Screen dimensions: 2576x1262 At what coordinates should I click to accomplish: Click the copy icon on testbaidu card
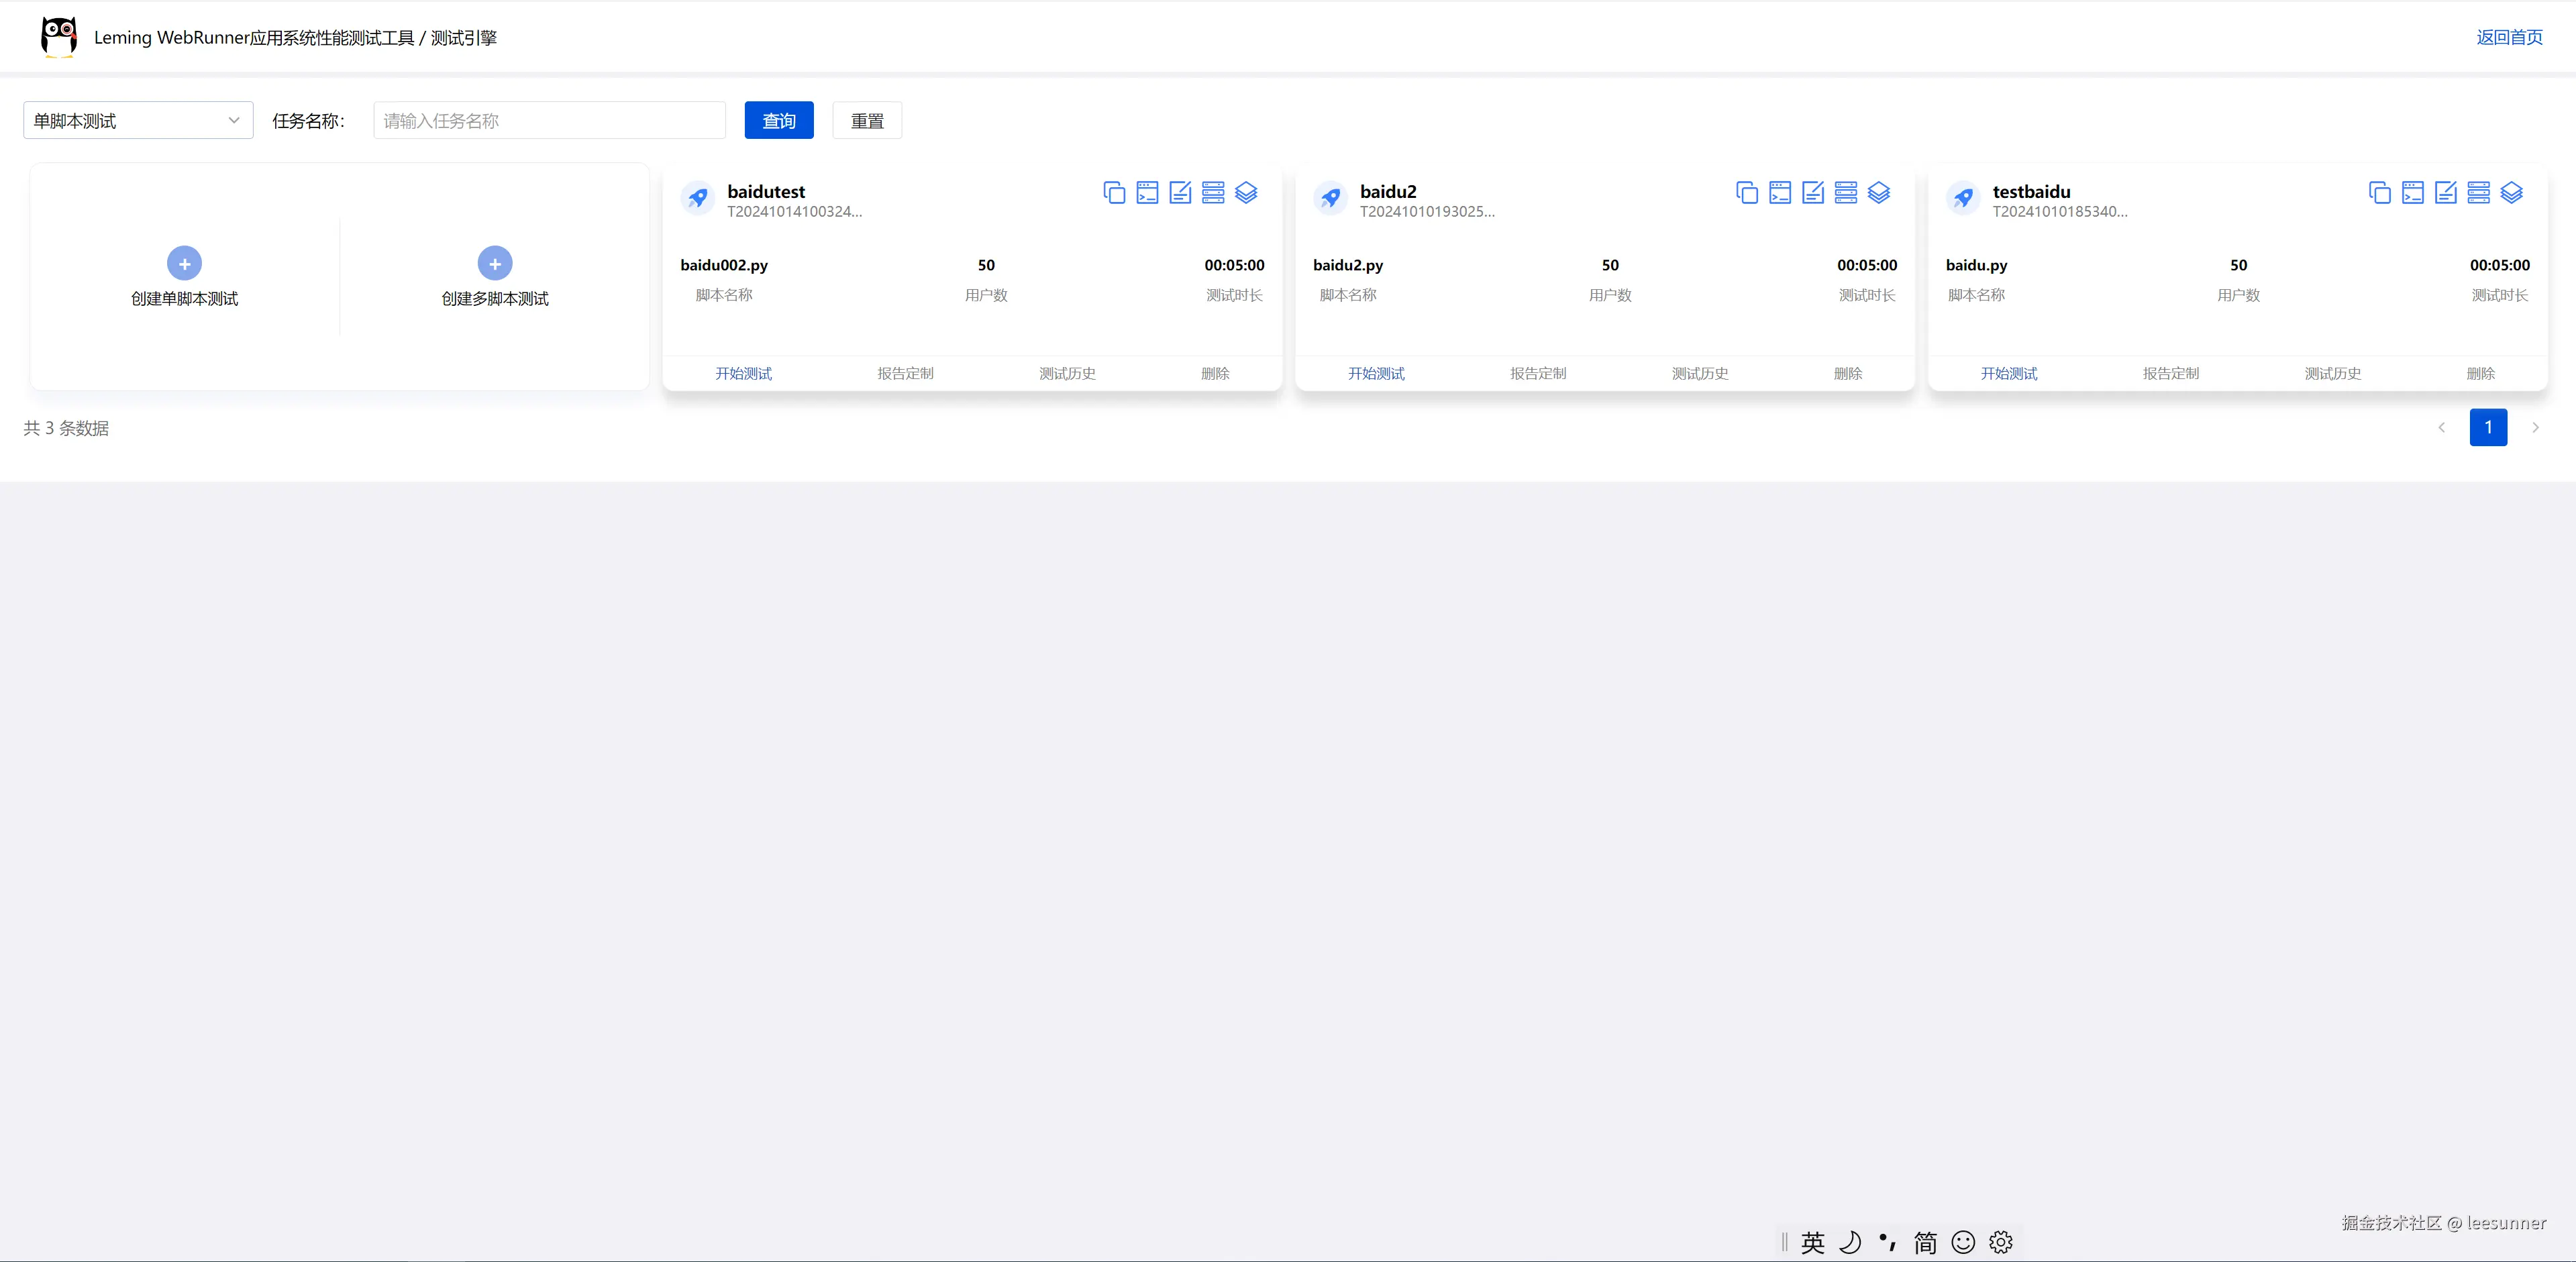pyautogui.click(x=2380, y=193)
